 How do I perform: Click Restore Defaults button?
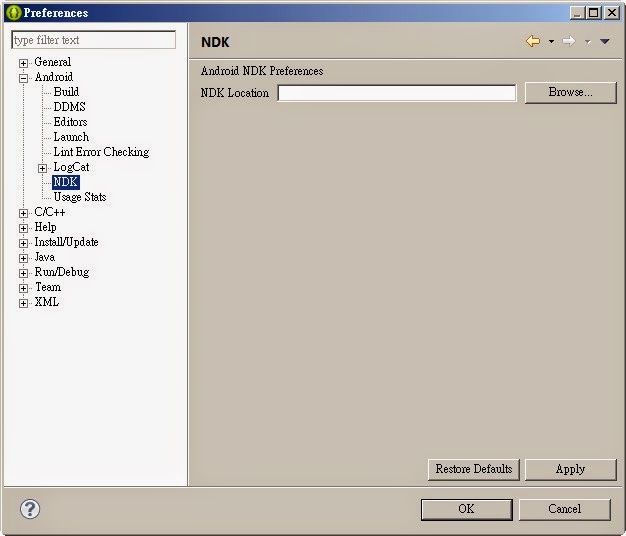coord(473,469)
